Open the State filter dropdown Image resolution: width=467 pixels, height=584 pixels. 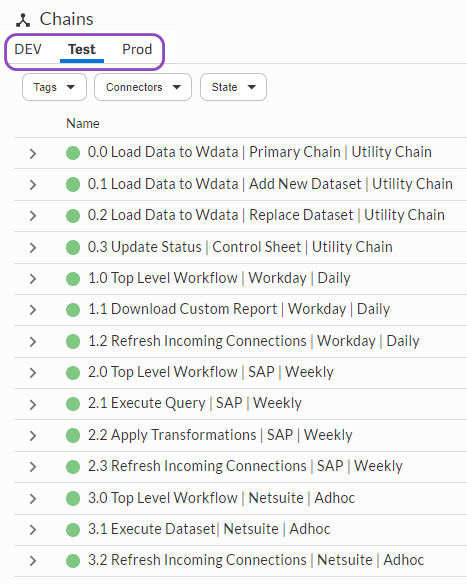coord(234,87)
